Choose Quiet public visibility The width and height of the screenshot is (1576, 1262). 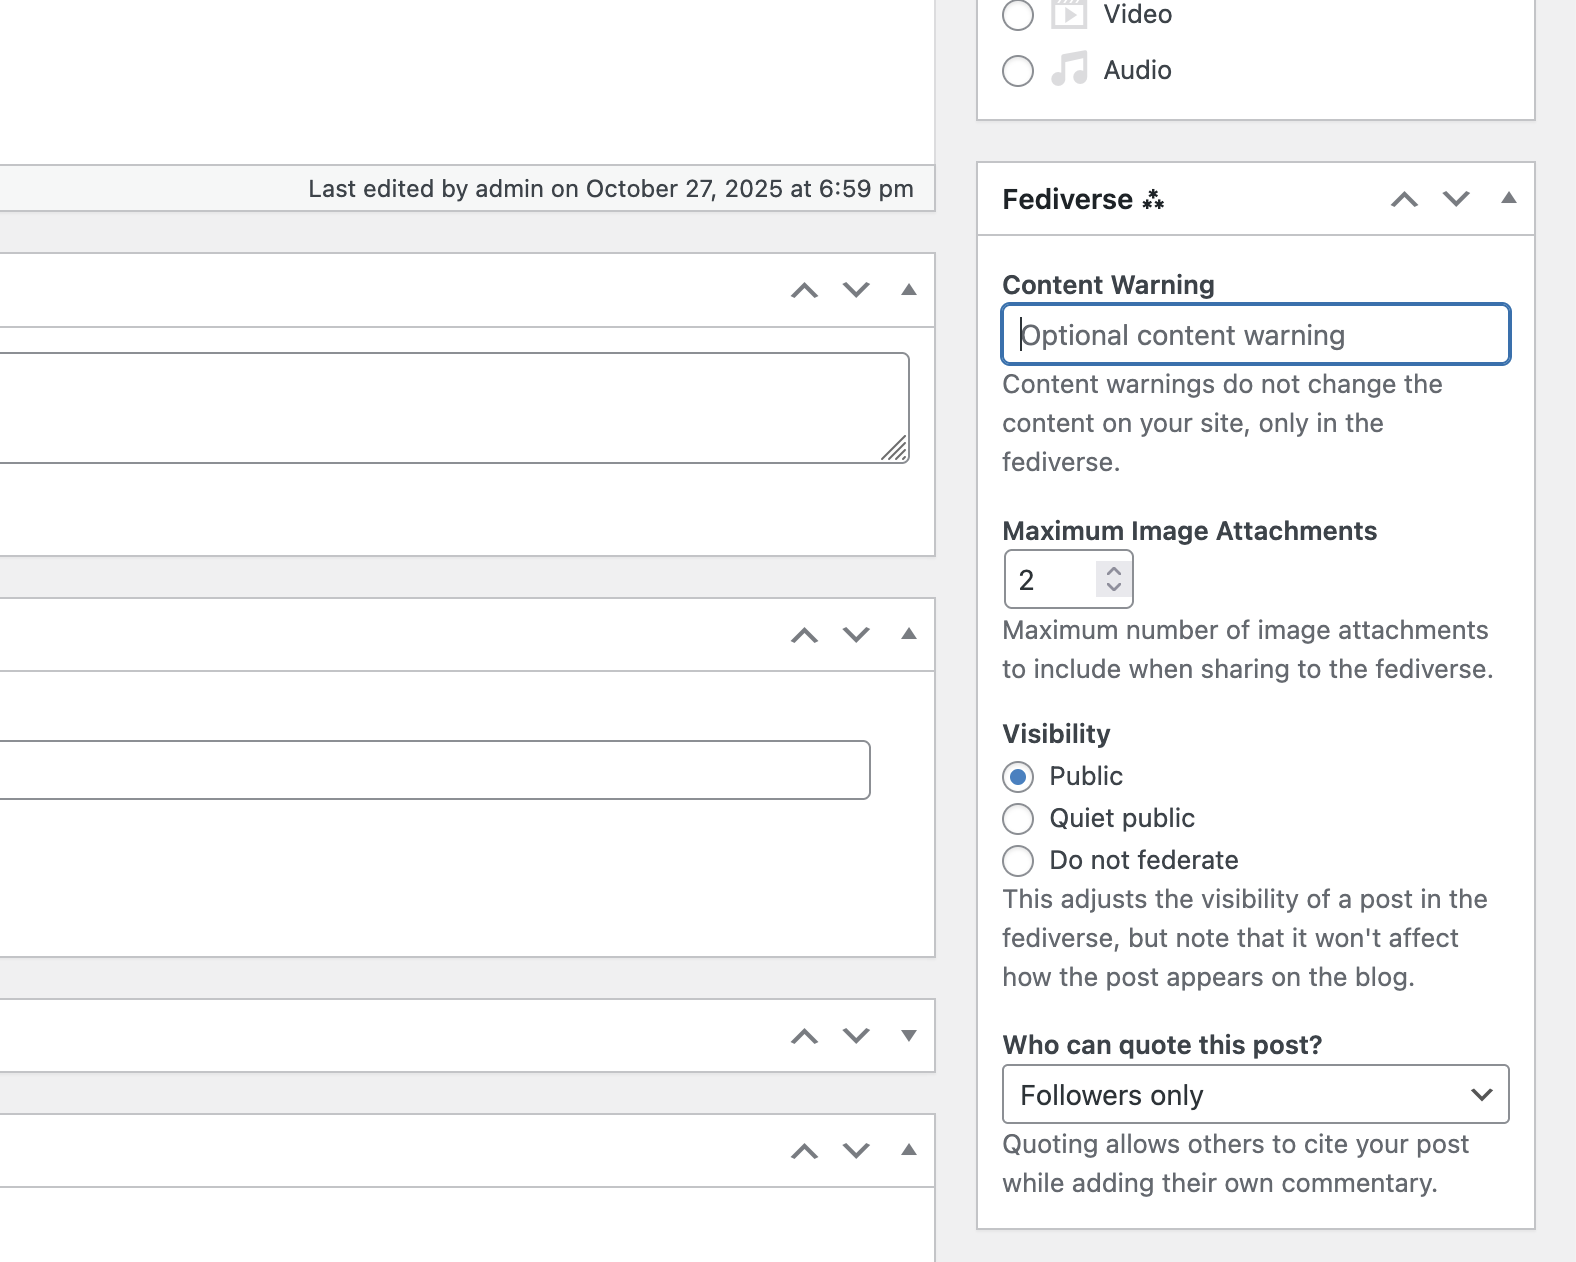(x=1018, y=819)
